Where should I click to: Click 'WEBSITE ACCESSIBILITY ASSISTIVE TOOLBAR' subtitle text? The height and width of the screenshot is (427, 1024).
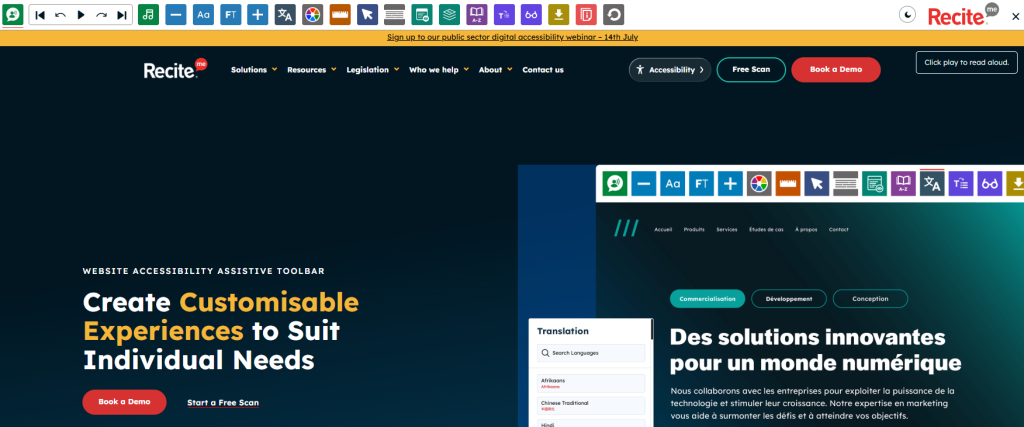click(x=204, y=271)
